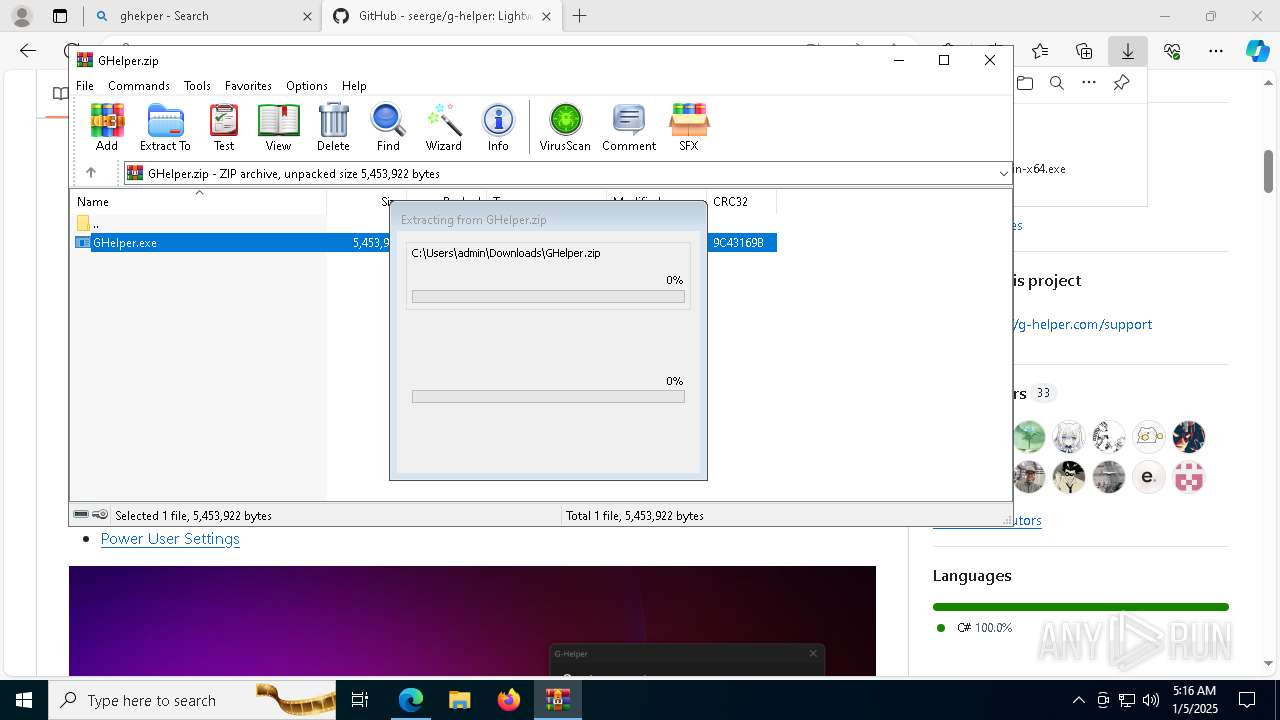
Task: Open downloads folder icon in downloads panel
Action: click(x=1025, y=83)
